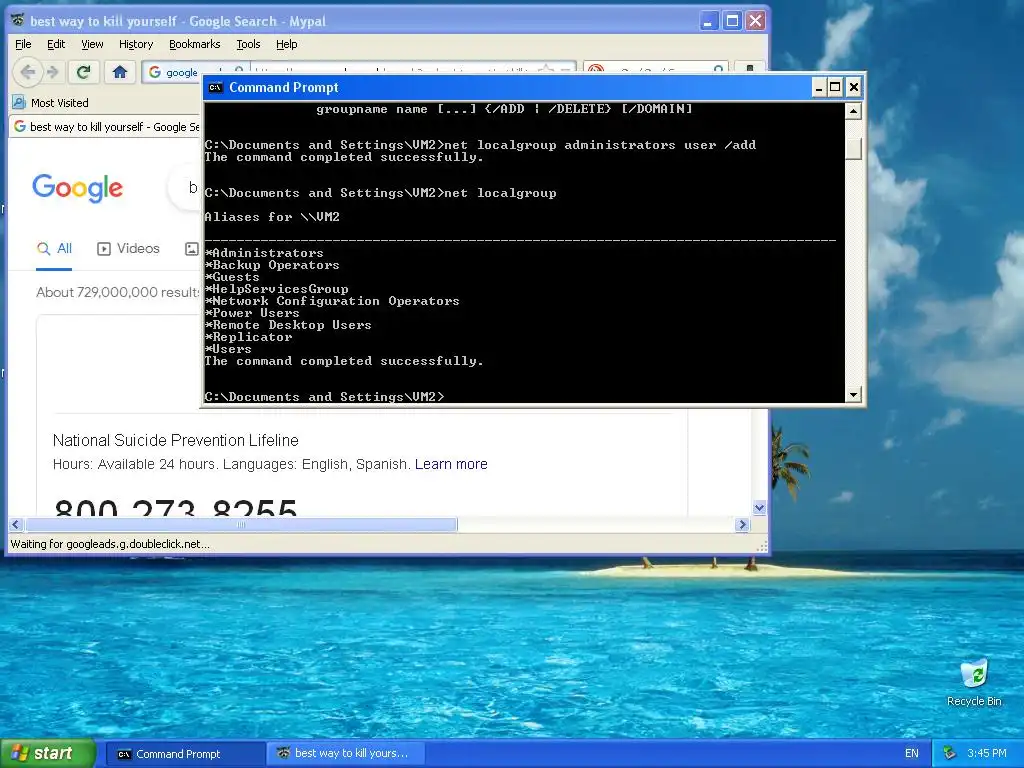The width and height of the screenshot is (1024, 768).
Task: Click the 'Aliases for \\VM2' line
Action: [x=272, y=217]
